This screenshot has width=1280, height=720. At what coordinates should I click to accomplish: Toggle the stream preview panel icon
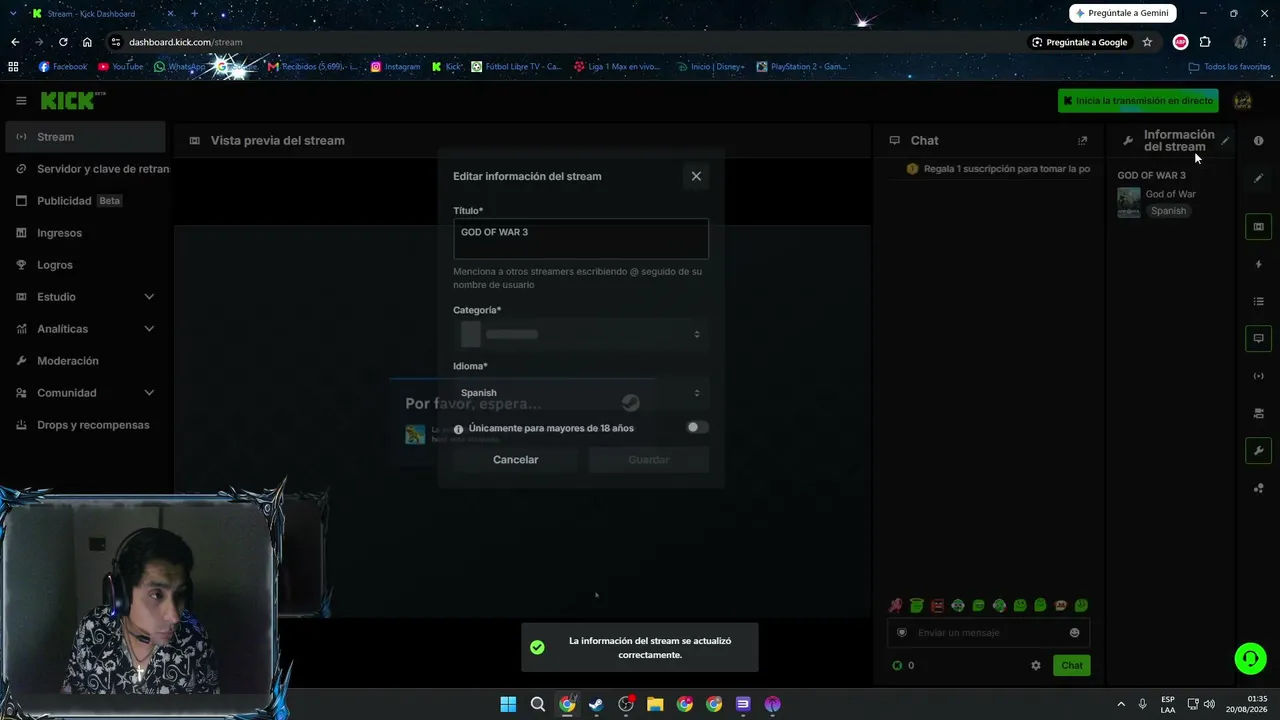[x=1258, y=227]
